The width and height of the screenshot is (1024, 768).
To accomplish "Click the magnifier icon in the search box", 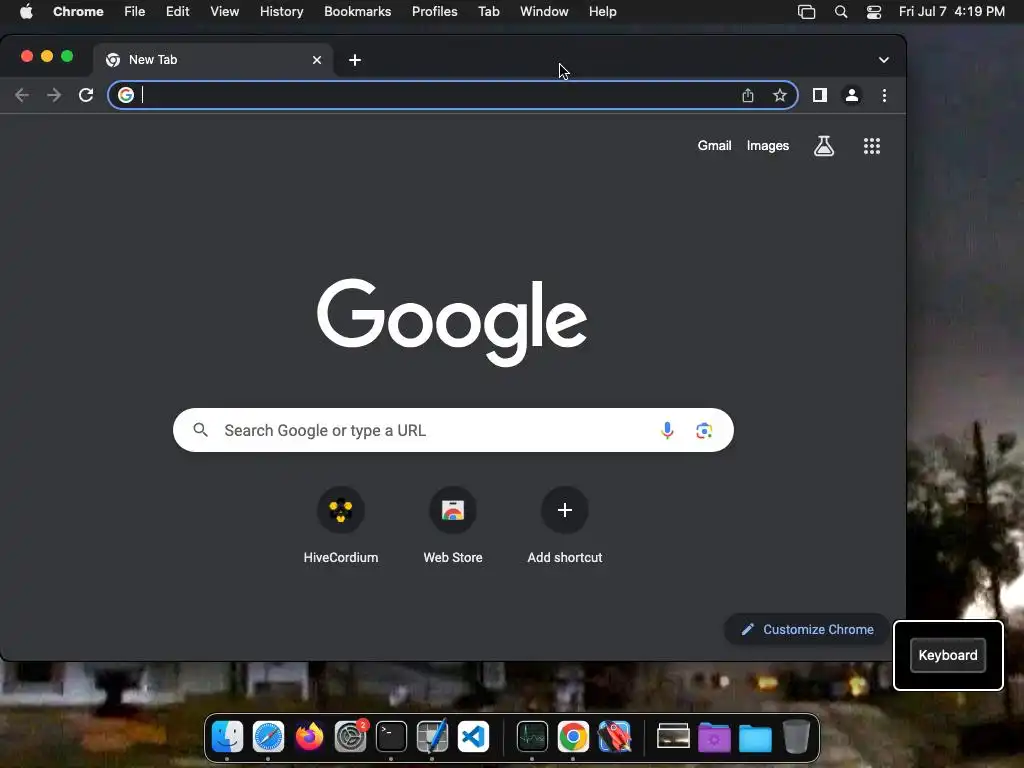I will tap(200, 430).
